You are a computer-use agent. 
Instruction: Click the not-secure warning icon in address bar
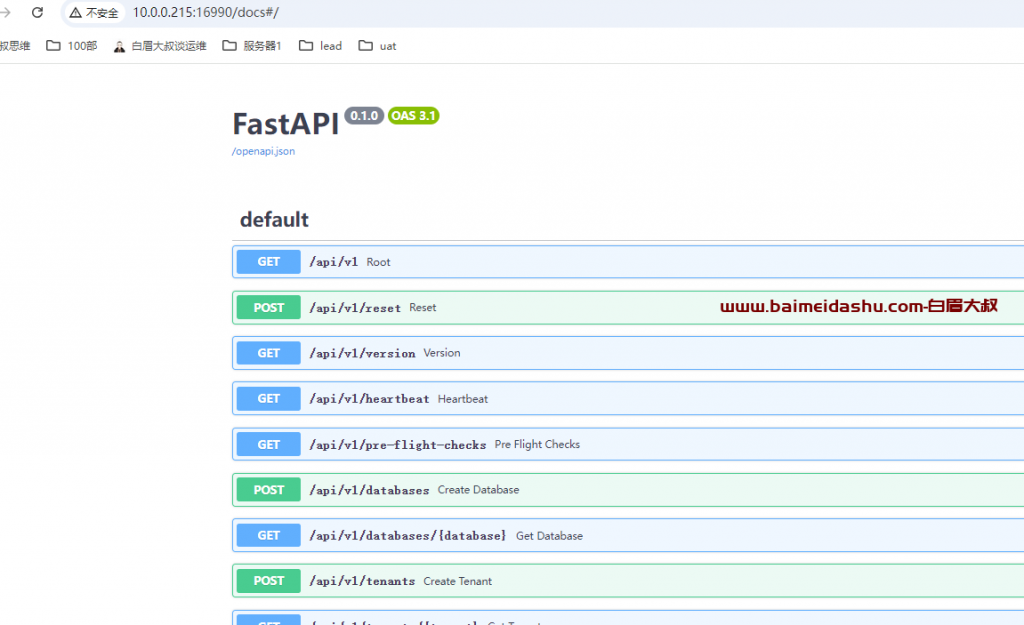pyautogui.click(x=75, y=13)
